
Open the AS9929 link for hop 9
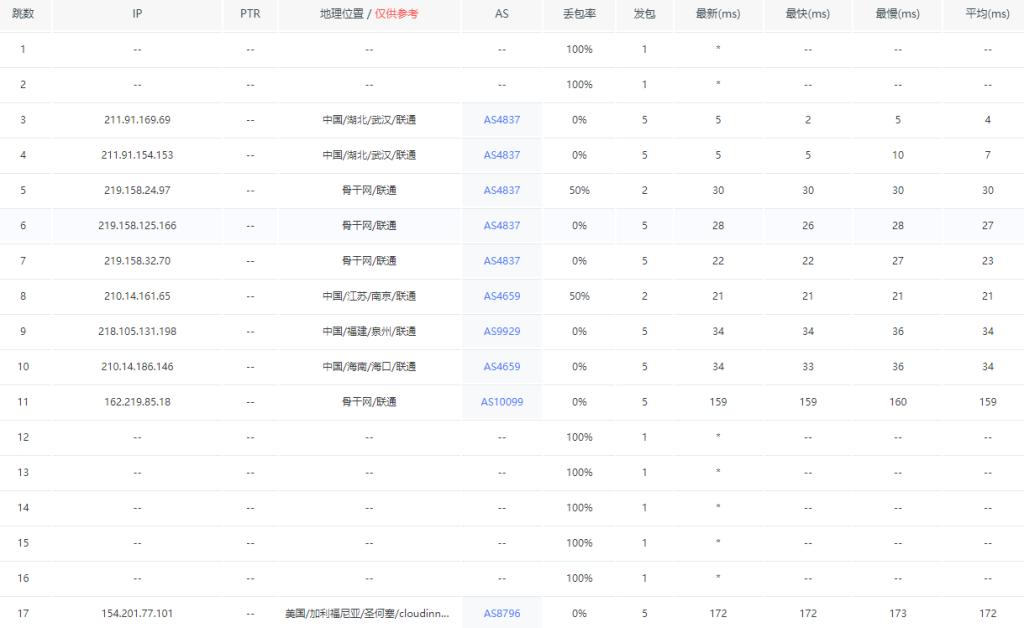click(501, 331)
